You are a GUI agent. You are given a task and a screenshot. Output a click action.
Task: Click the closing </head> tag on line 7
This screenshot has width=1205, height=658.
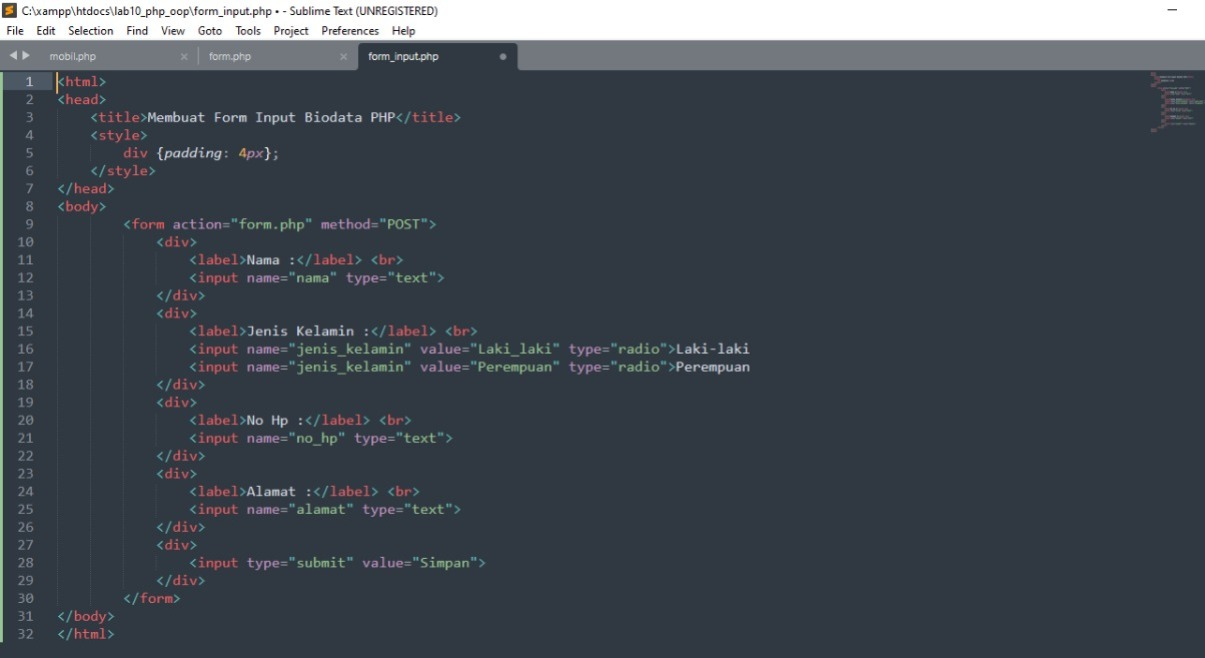point(86,188)
